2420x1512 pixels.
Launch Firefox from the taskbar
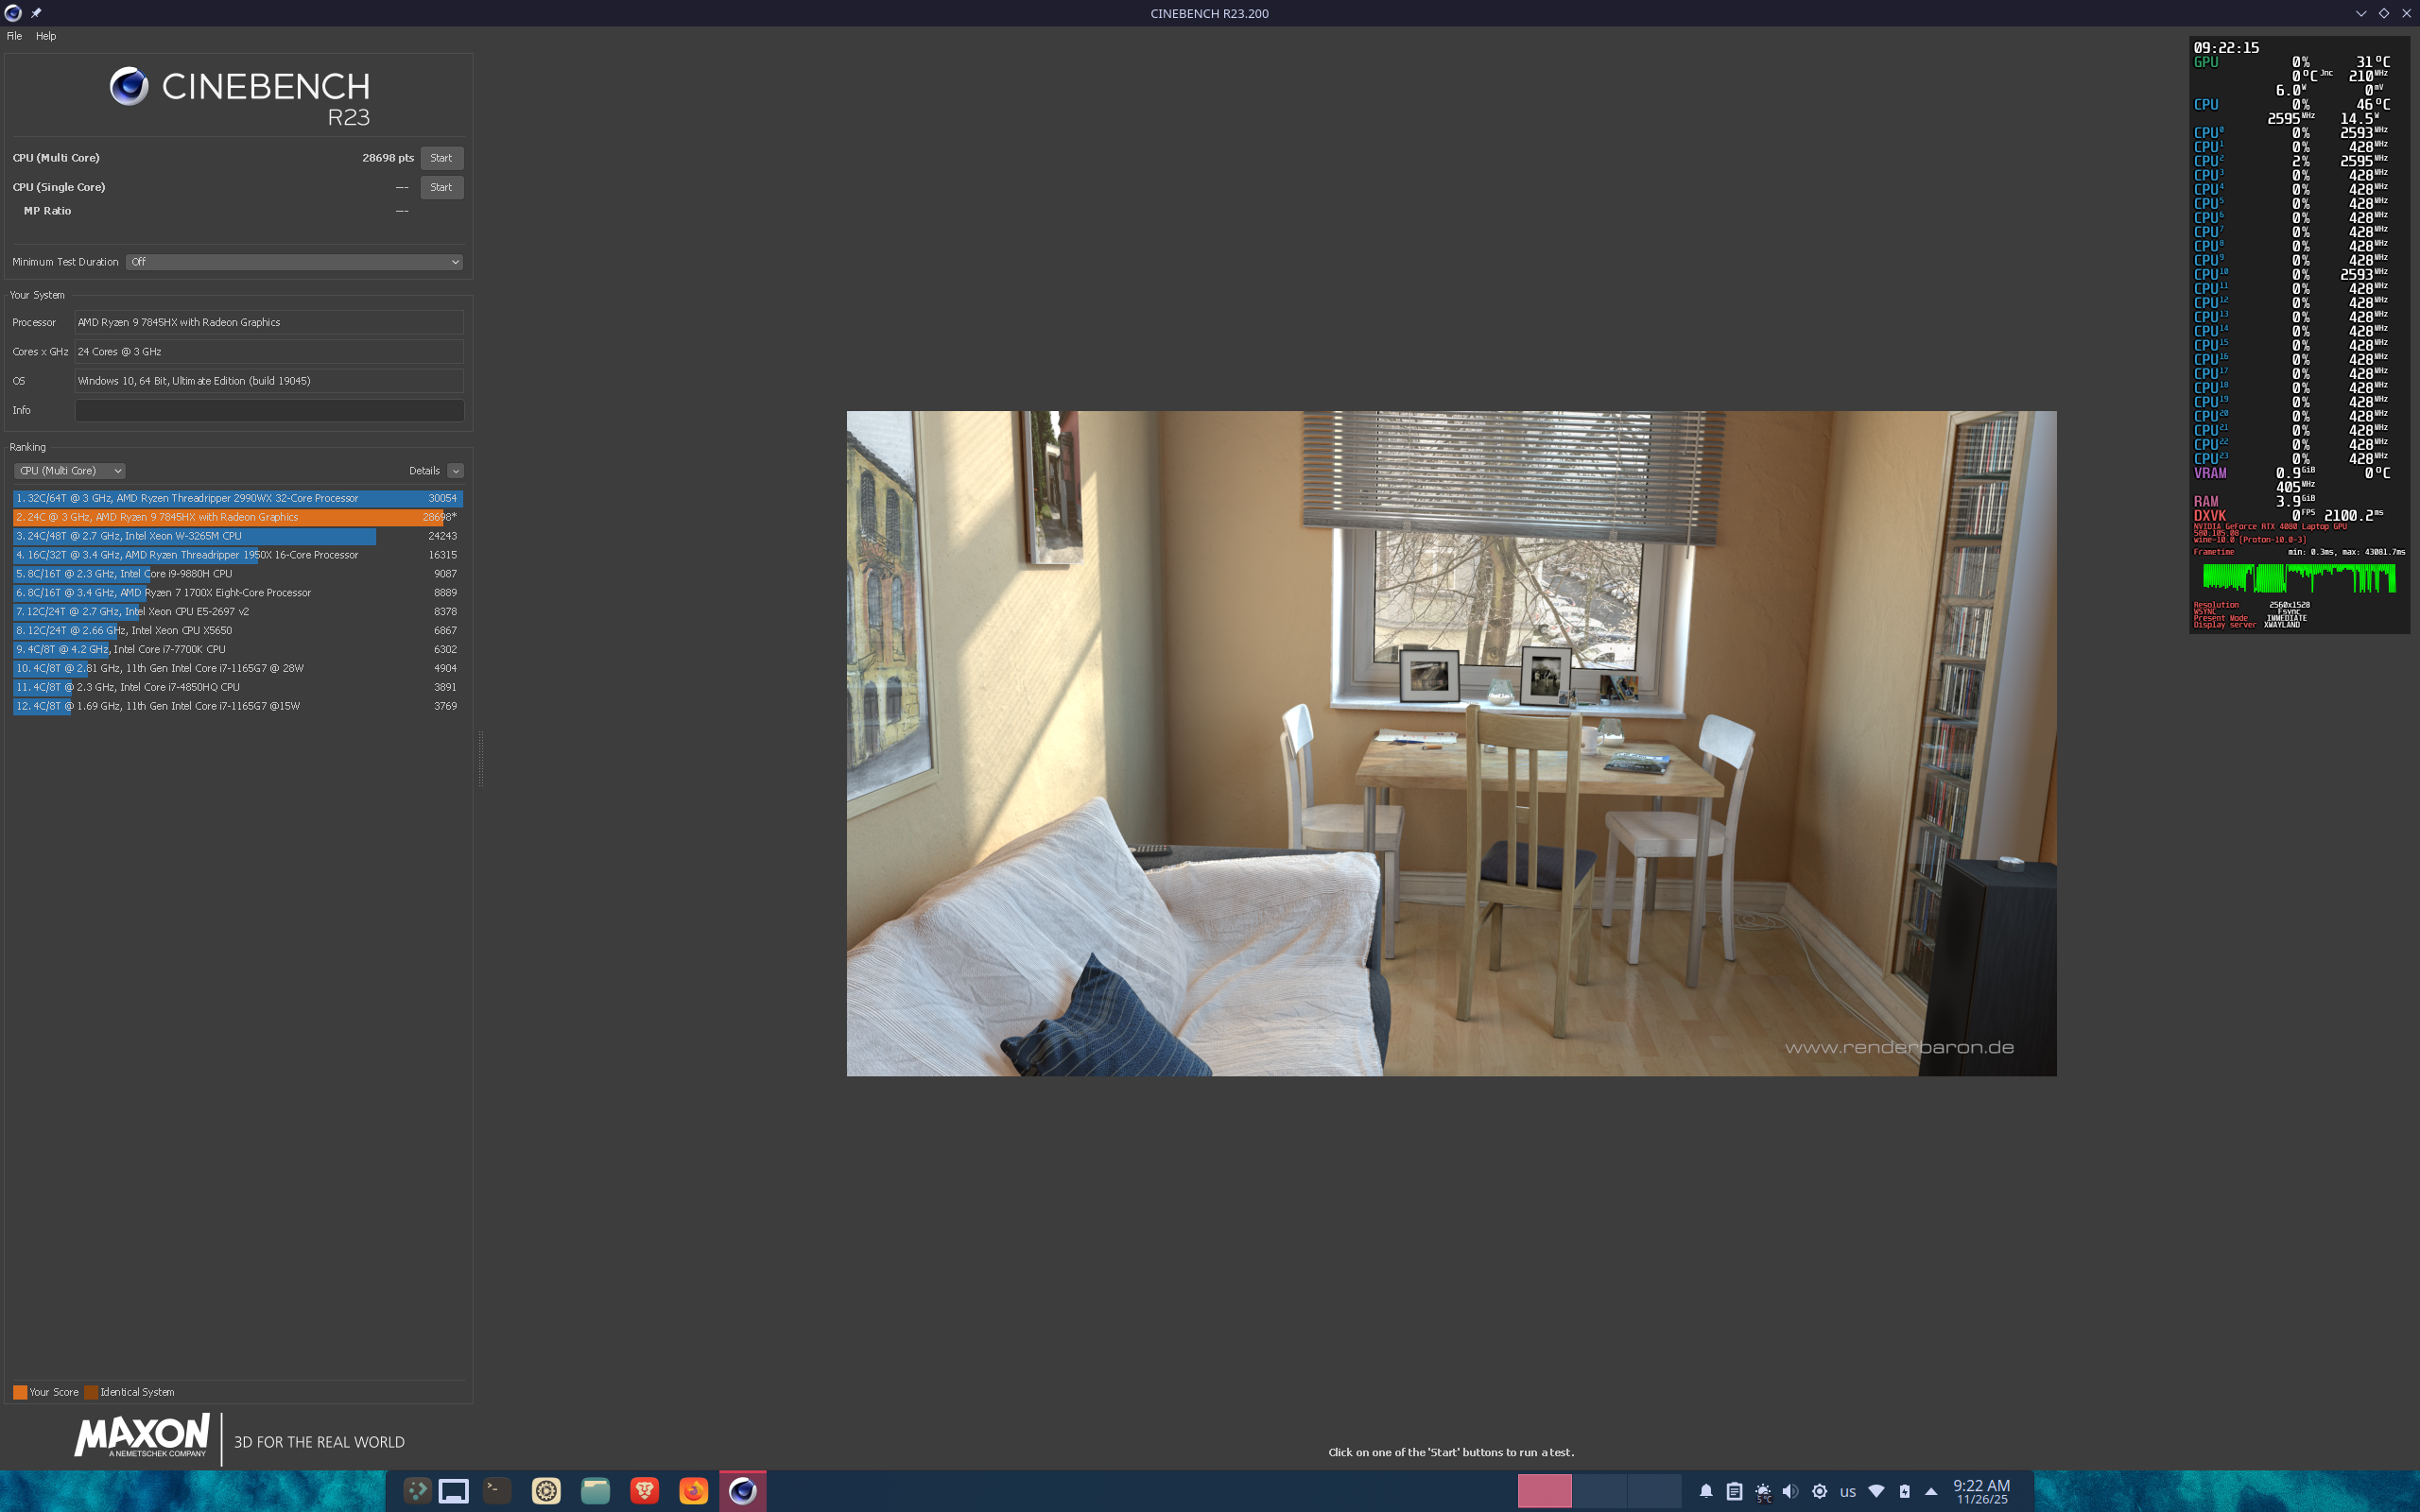[x=693, y=1491]
